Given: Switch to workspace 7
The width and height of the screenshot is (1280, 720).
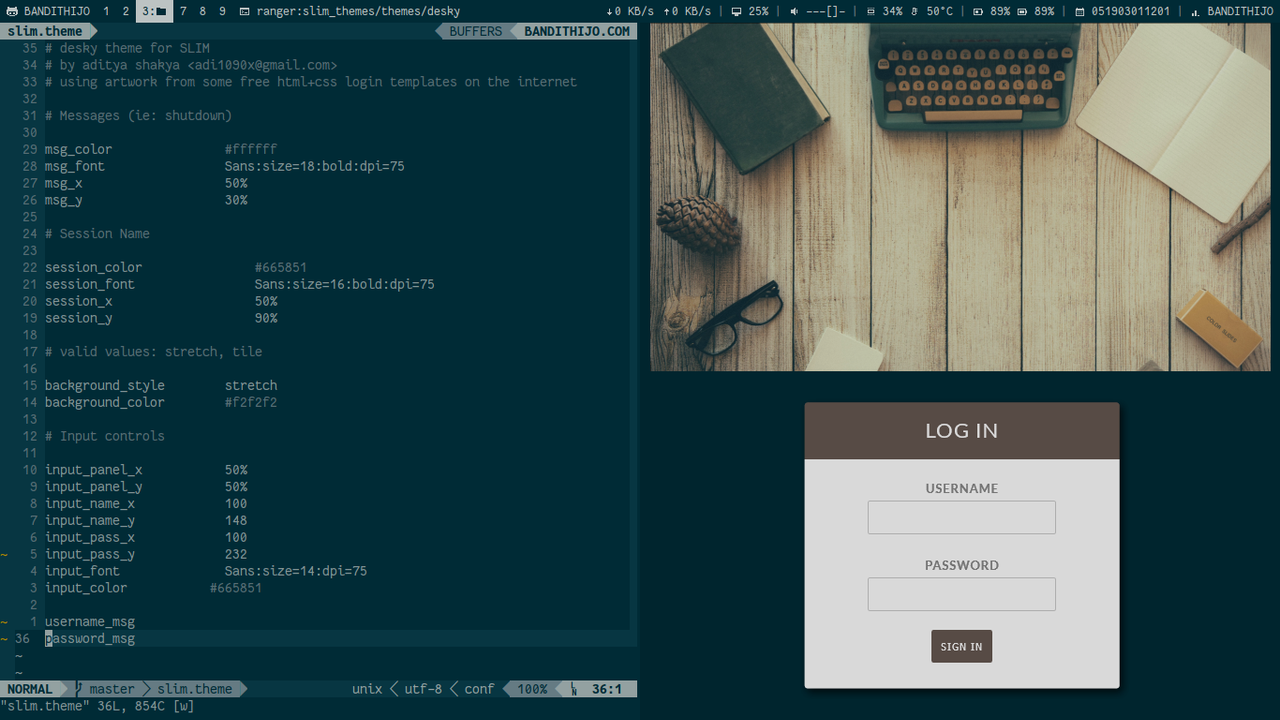Looking at the screenshot, I should point(183,11).
